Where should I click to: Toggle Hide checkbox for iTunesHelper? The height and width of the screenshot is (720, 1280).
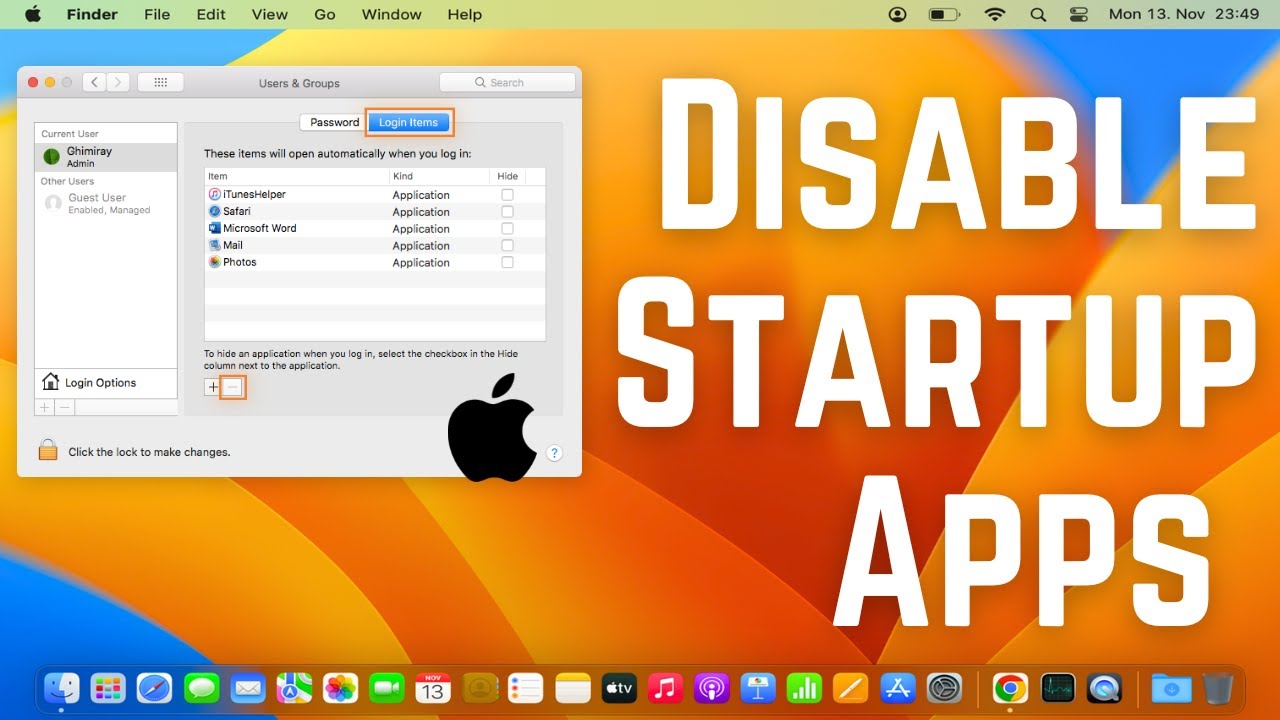pos(507,195)
